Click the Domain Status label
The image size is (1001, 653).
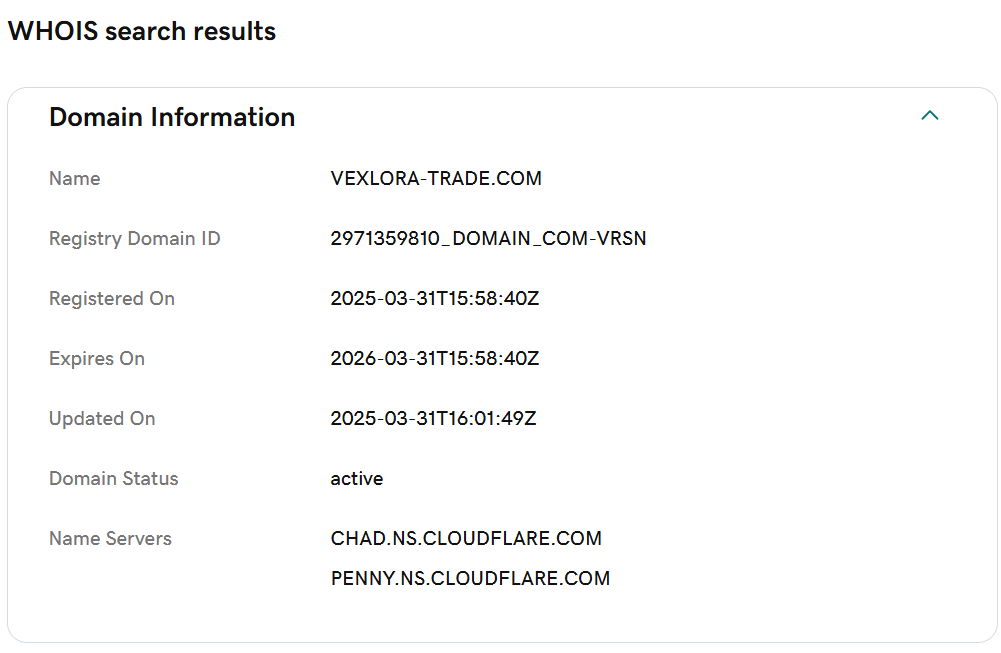[x=114, y=479]
